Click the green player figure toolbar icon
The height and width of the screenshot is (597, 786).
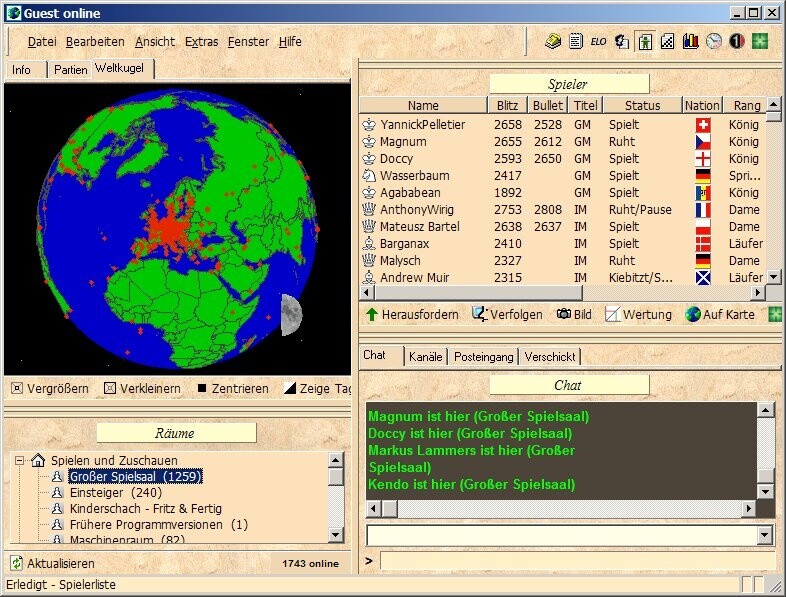click(644, 41)
